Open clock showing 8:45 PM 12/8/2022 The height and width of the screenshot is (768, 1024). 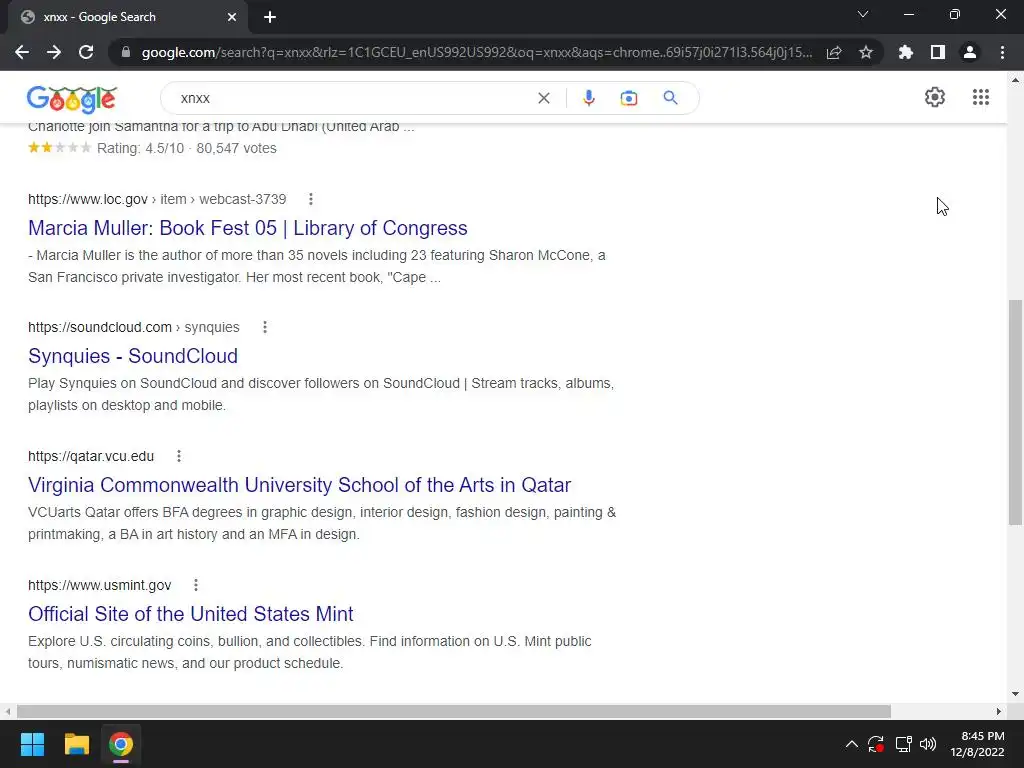(x=977, y=744)
